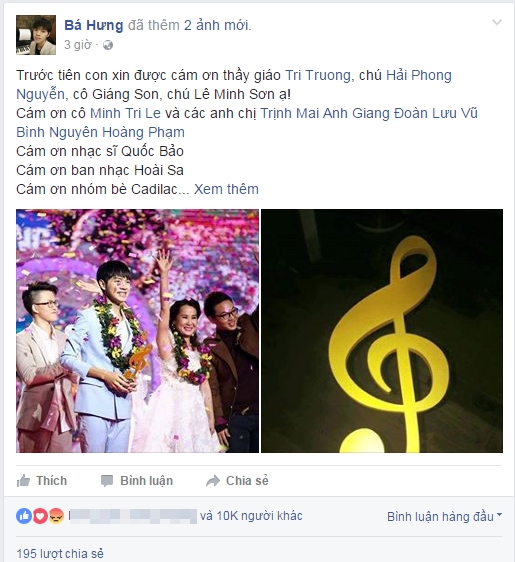Click the Bình luận speech bubble icon
Screen dimensions: 515x562
[x=107, y=481]
